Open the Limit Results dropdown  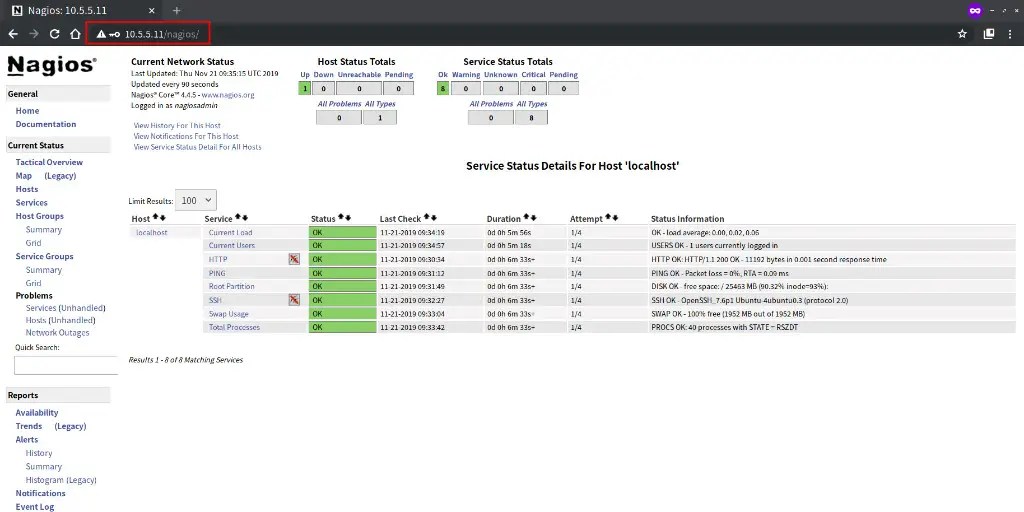pos(196,200)
